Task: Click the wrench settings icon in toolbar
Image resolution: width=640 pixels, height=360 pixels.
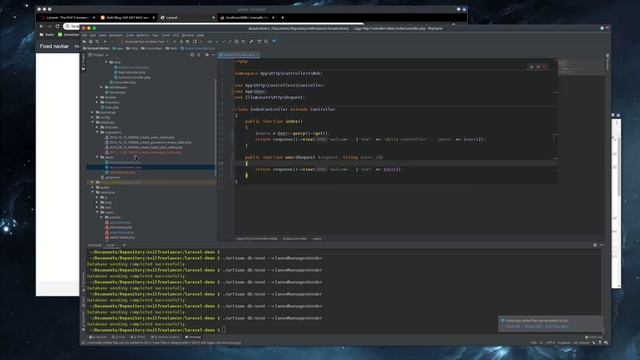Action: click(x=251, y=41)
